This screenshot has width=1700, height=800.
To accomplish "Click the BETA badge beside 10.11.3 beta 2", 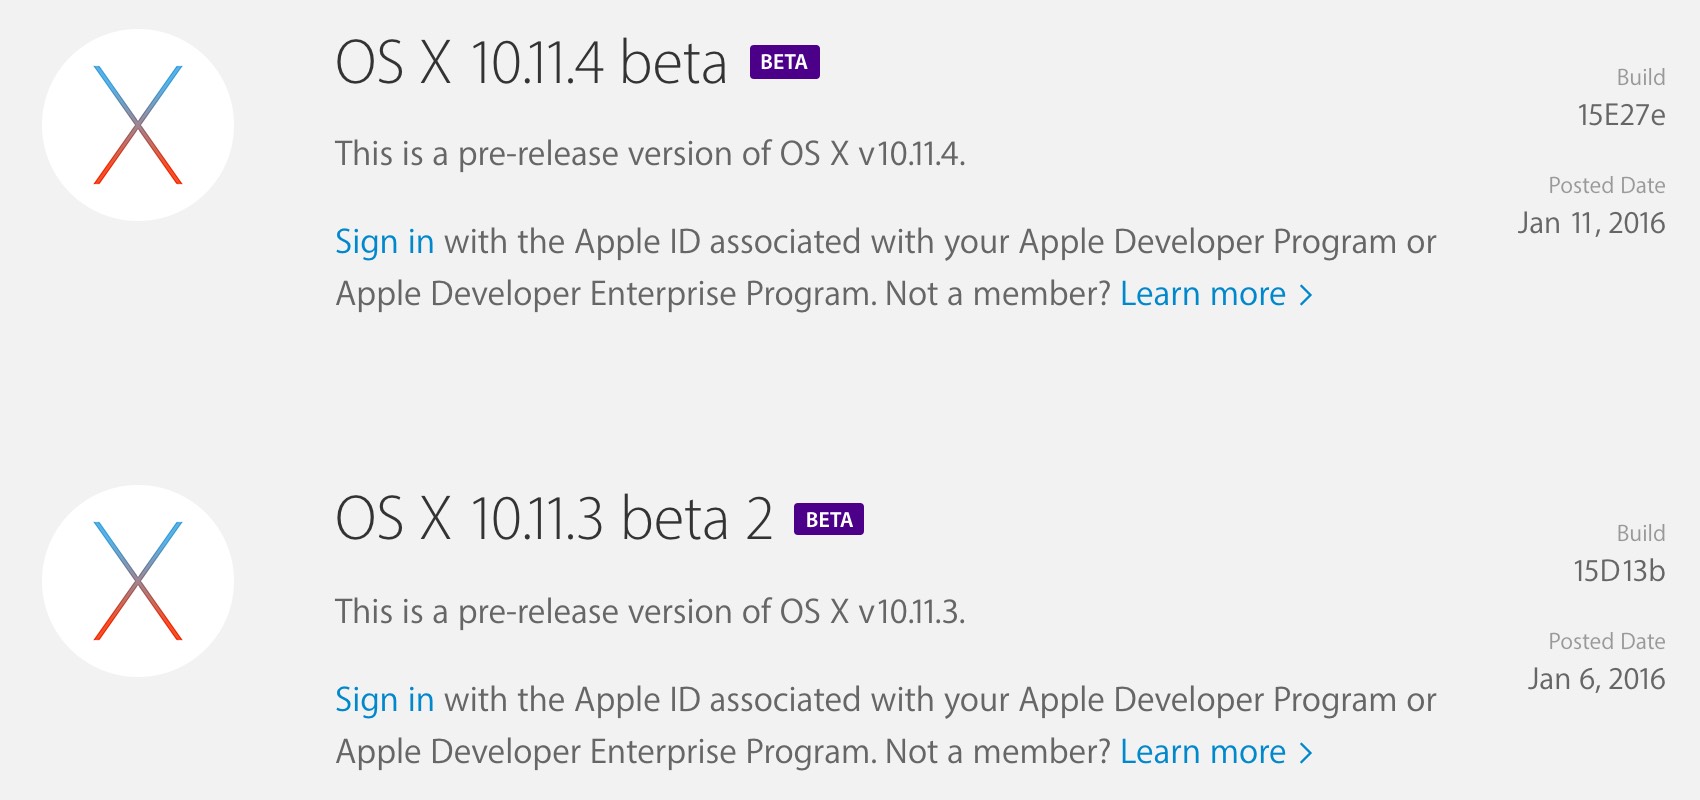I will coord(829,519).
